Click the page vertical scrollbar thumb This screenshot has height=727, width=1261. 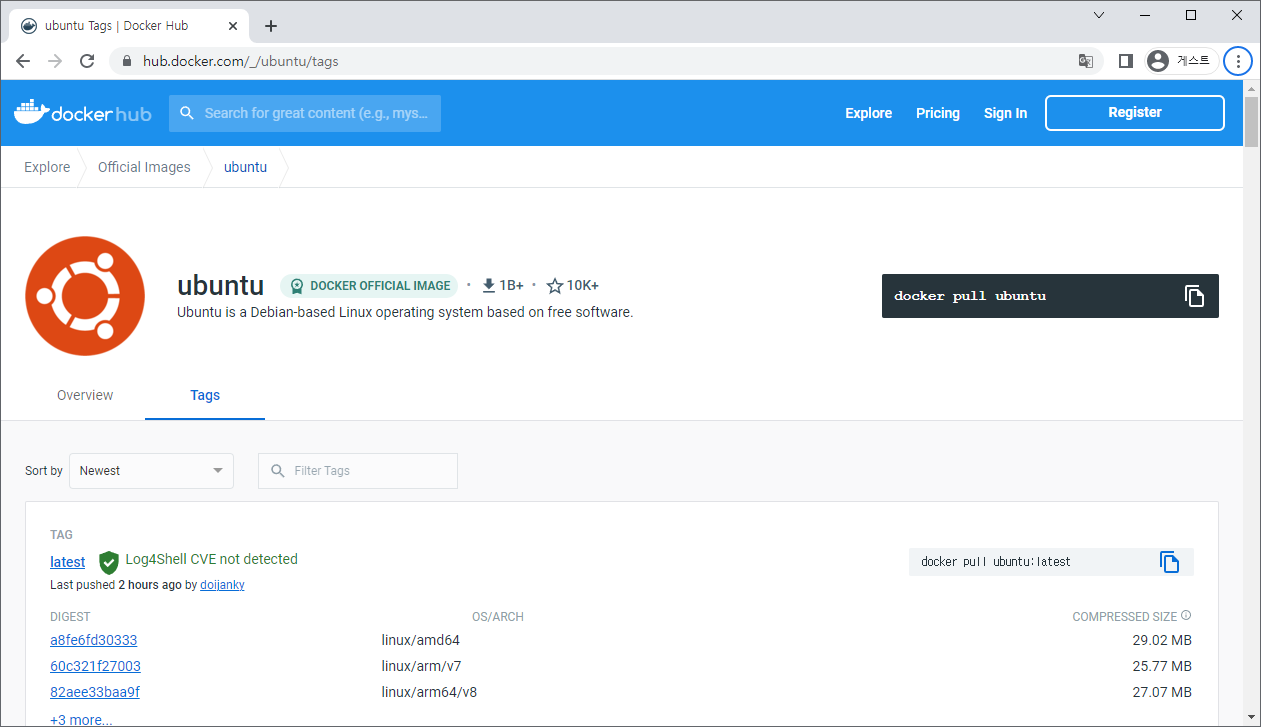coord(1251,122)
